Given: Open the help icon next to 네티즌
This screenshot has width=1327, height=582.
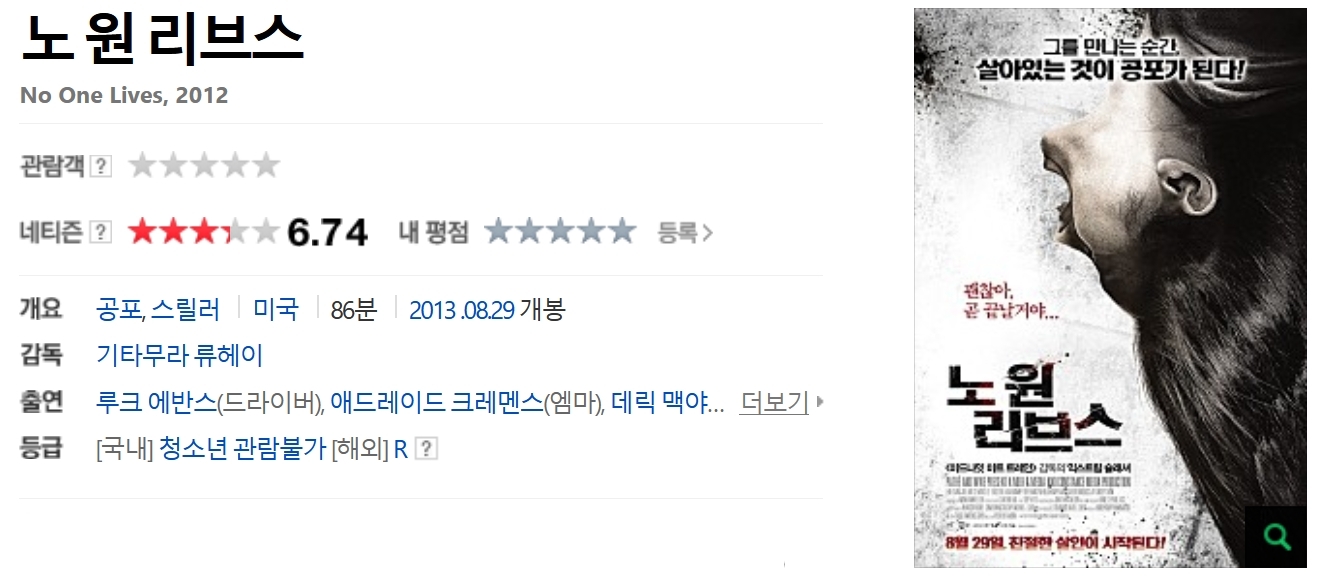Looking at the screenshot, I should click(100, 232).
